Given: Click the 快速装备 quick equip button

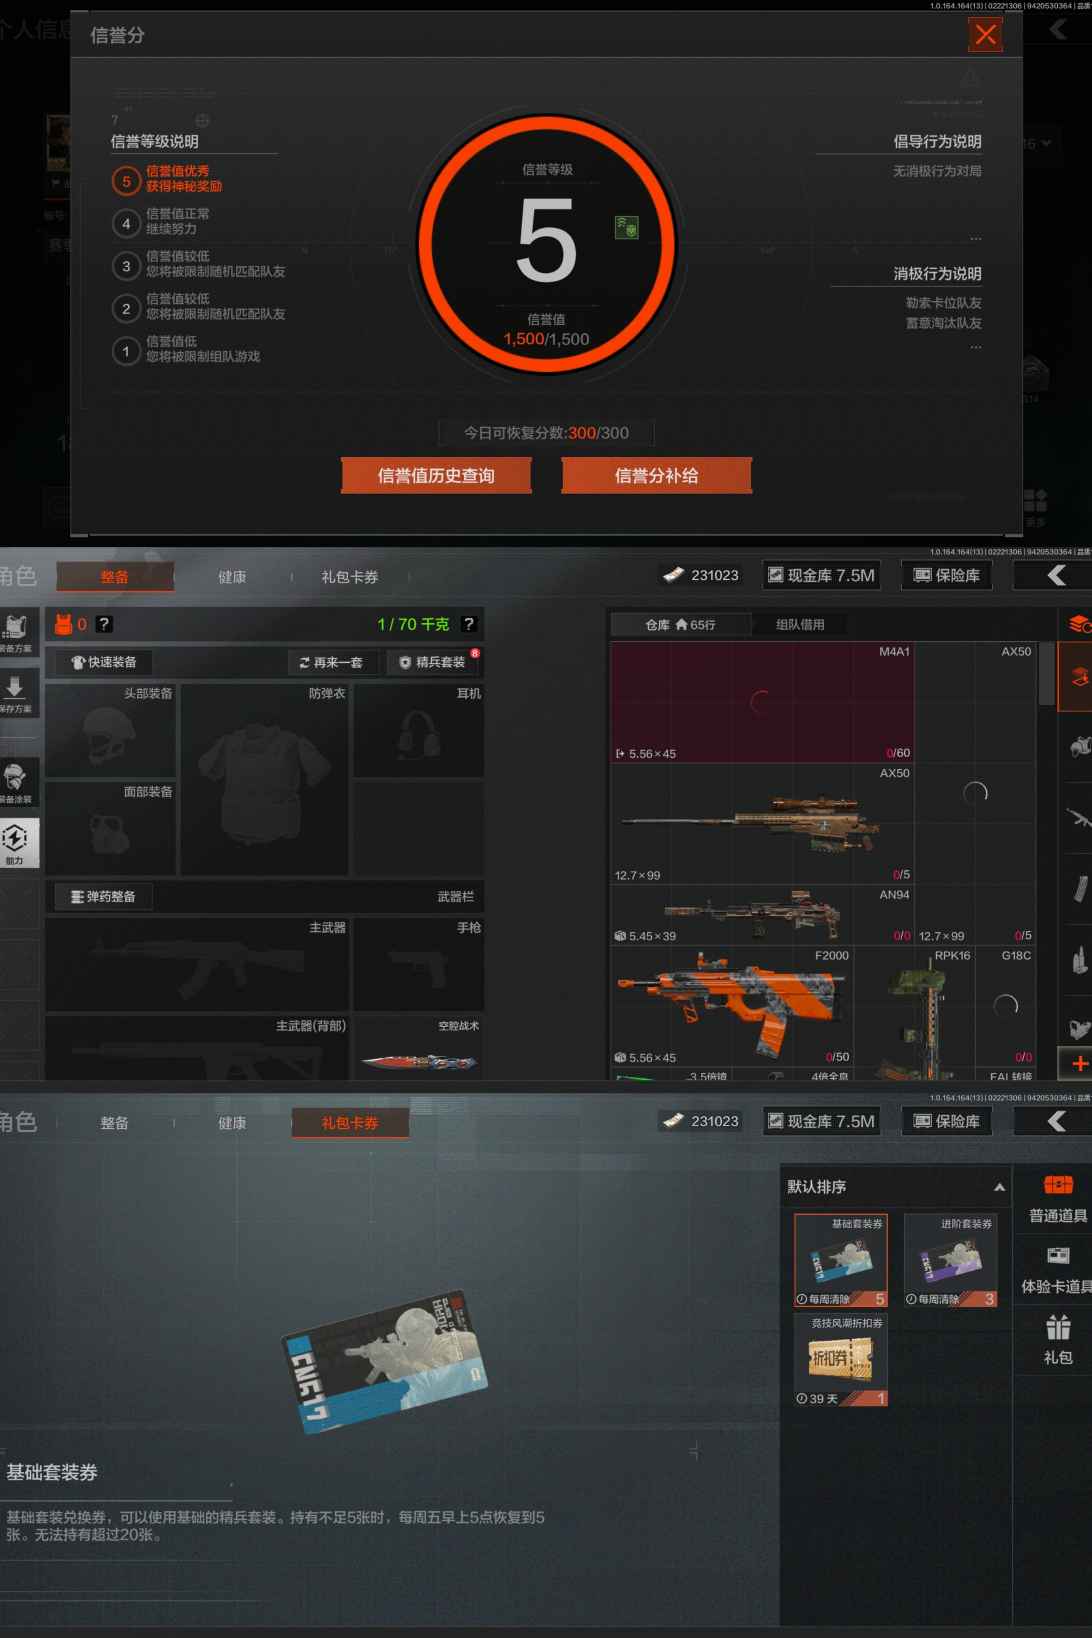Looking at the screenshot, I should coord(104,662).
